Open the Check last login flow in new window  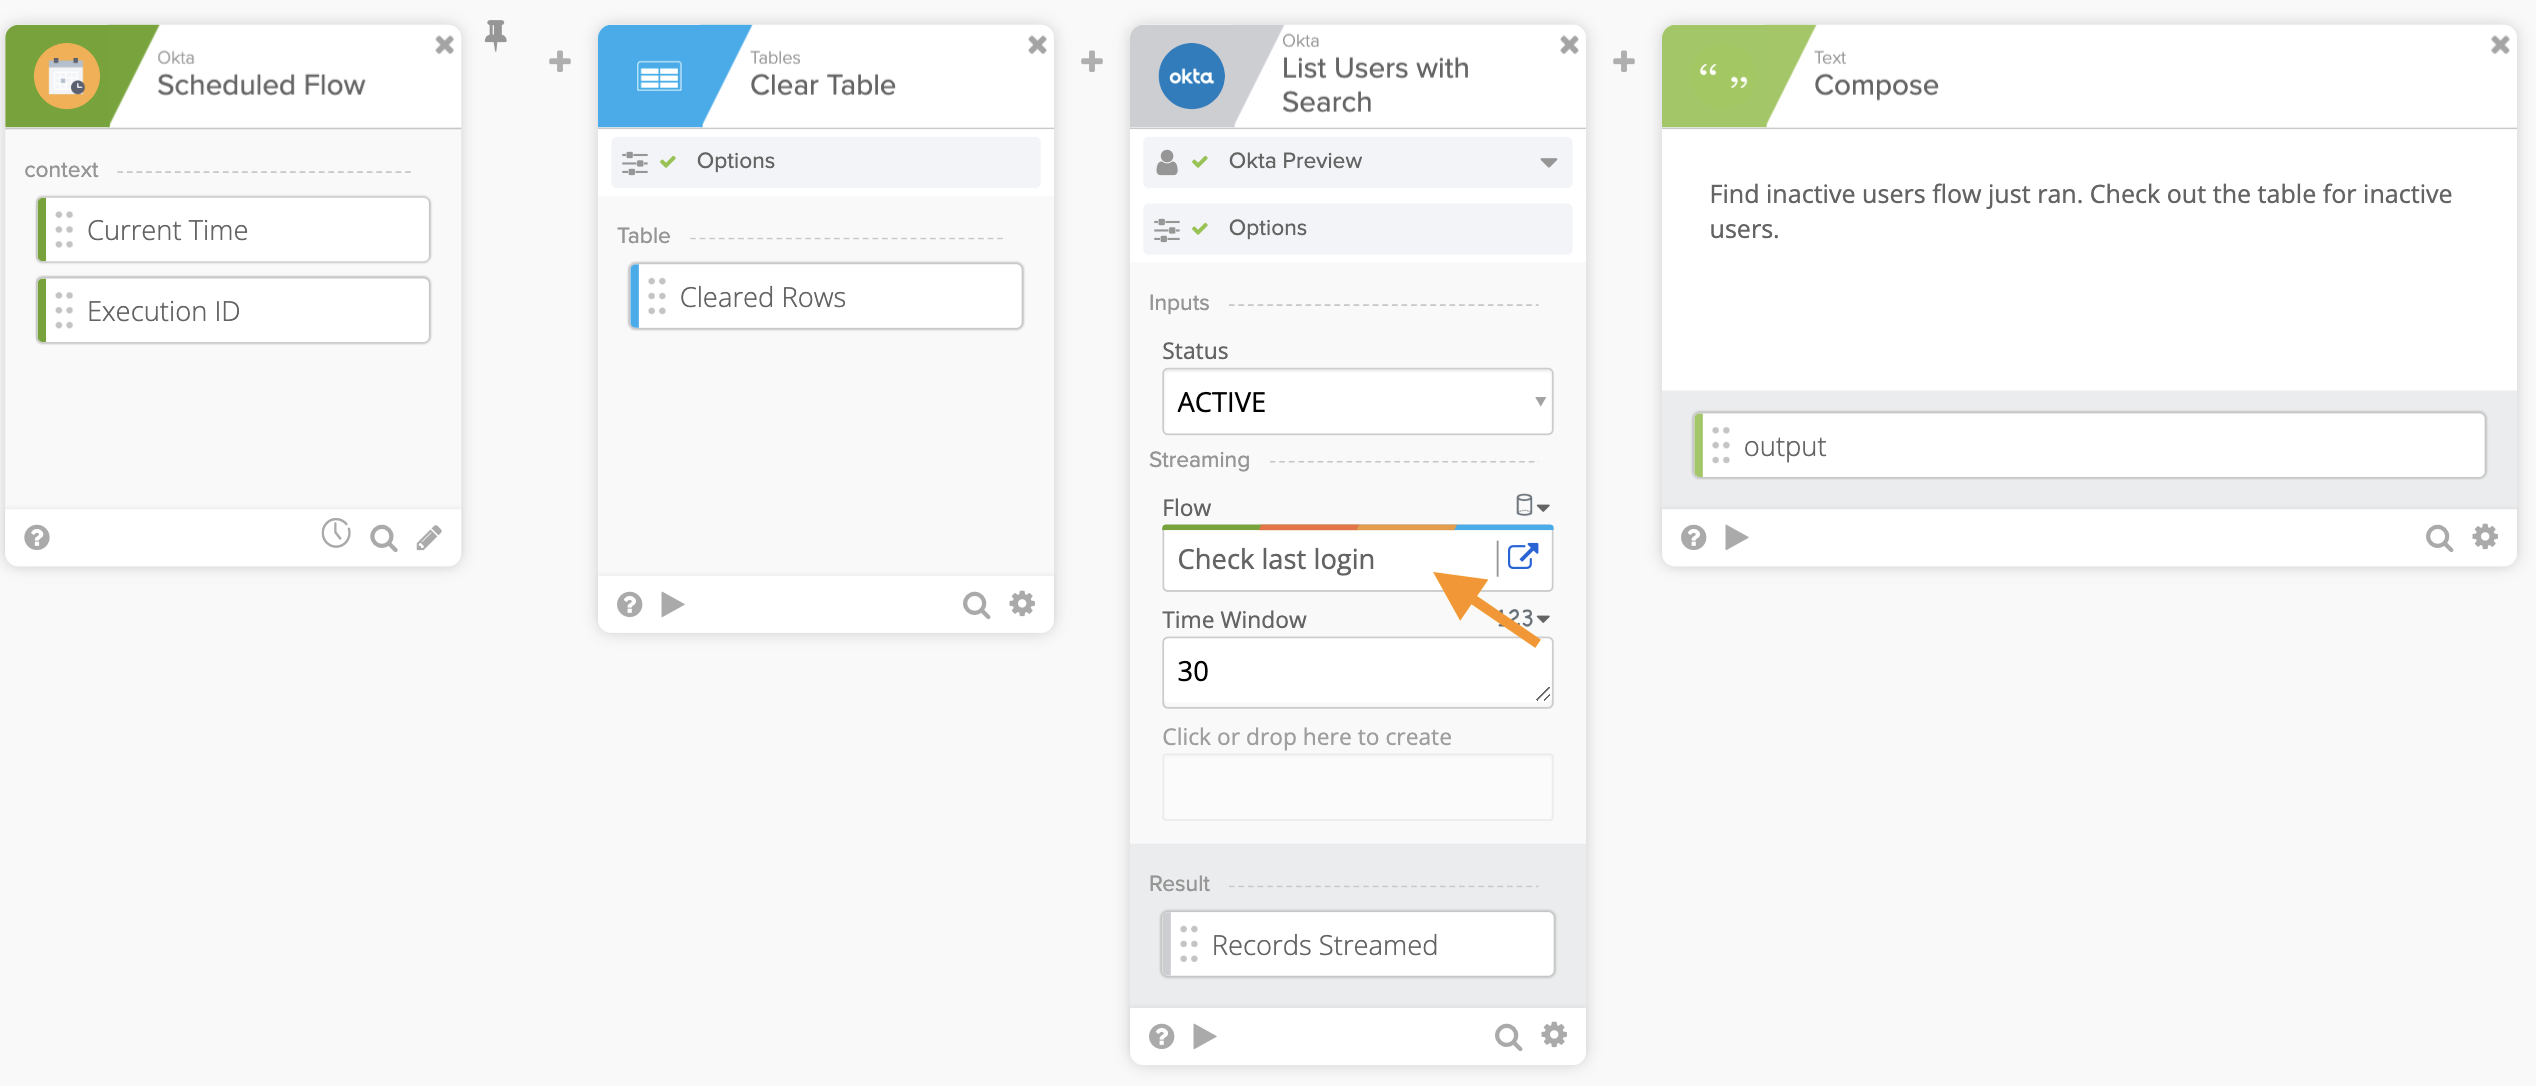point(1522,557)
